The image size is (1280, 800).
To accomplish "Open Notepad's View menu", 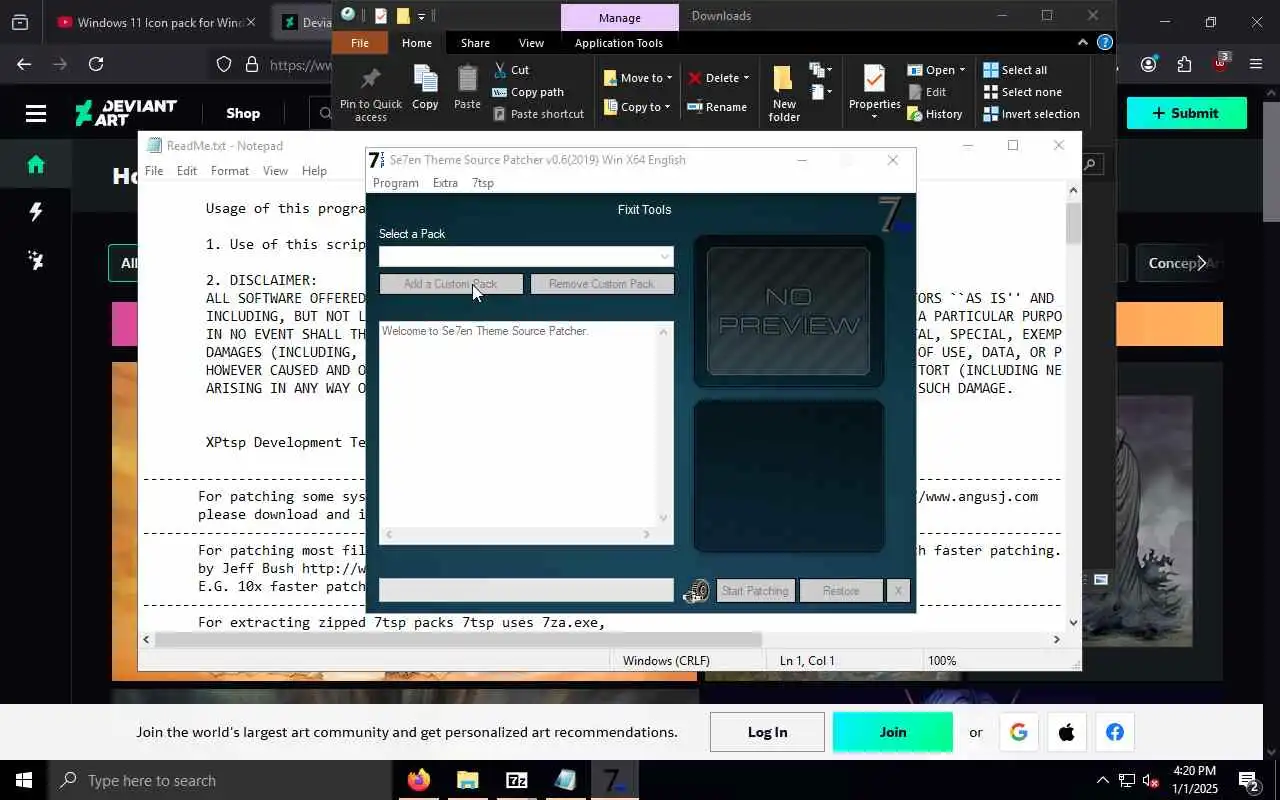I will (275, 171).
